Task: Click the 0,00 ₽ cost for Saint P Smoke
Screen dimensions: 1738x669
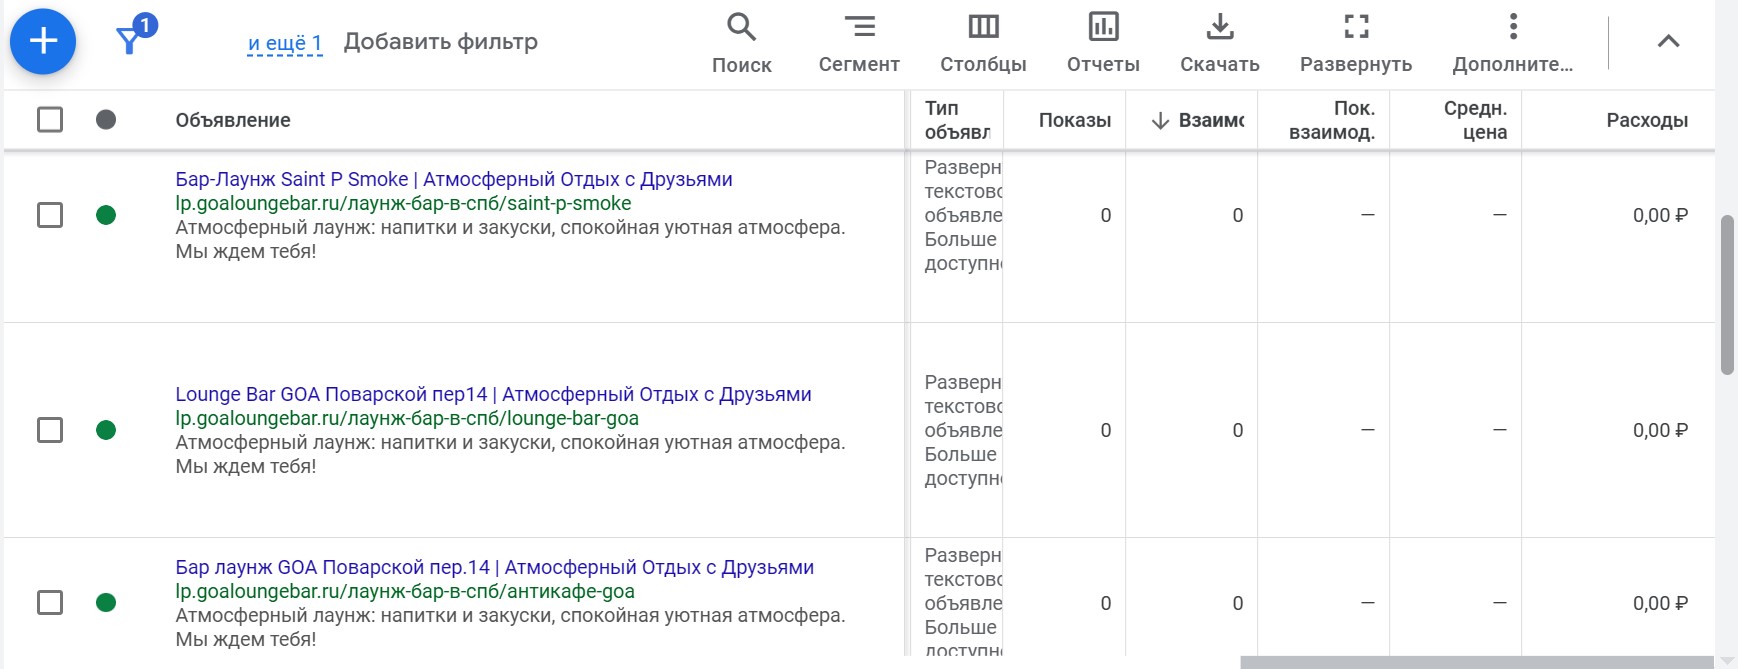Action: click(x=1660, y=215)
